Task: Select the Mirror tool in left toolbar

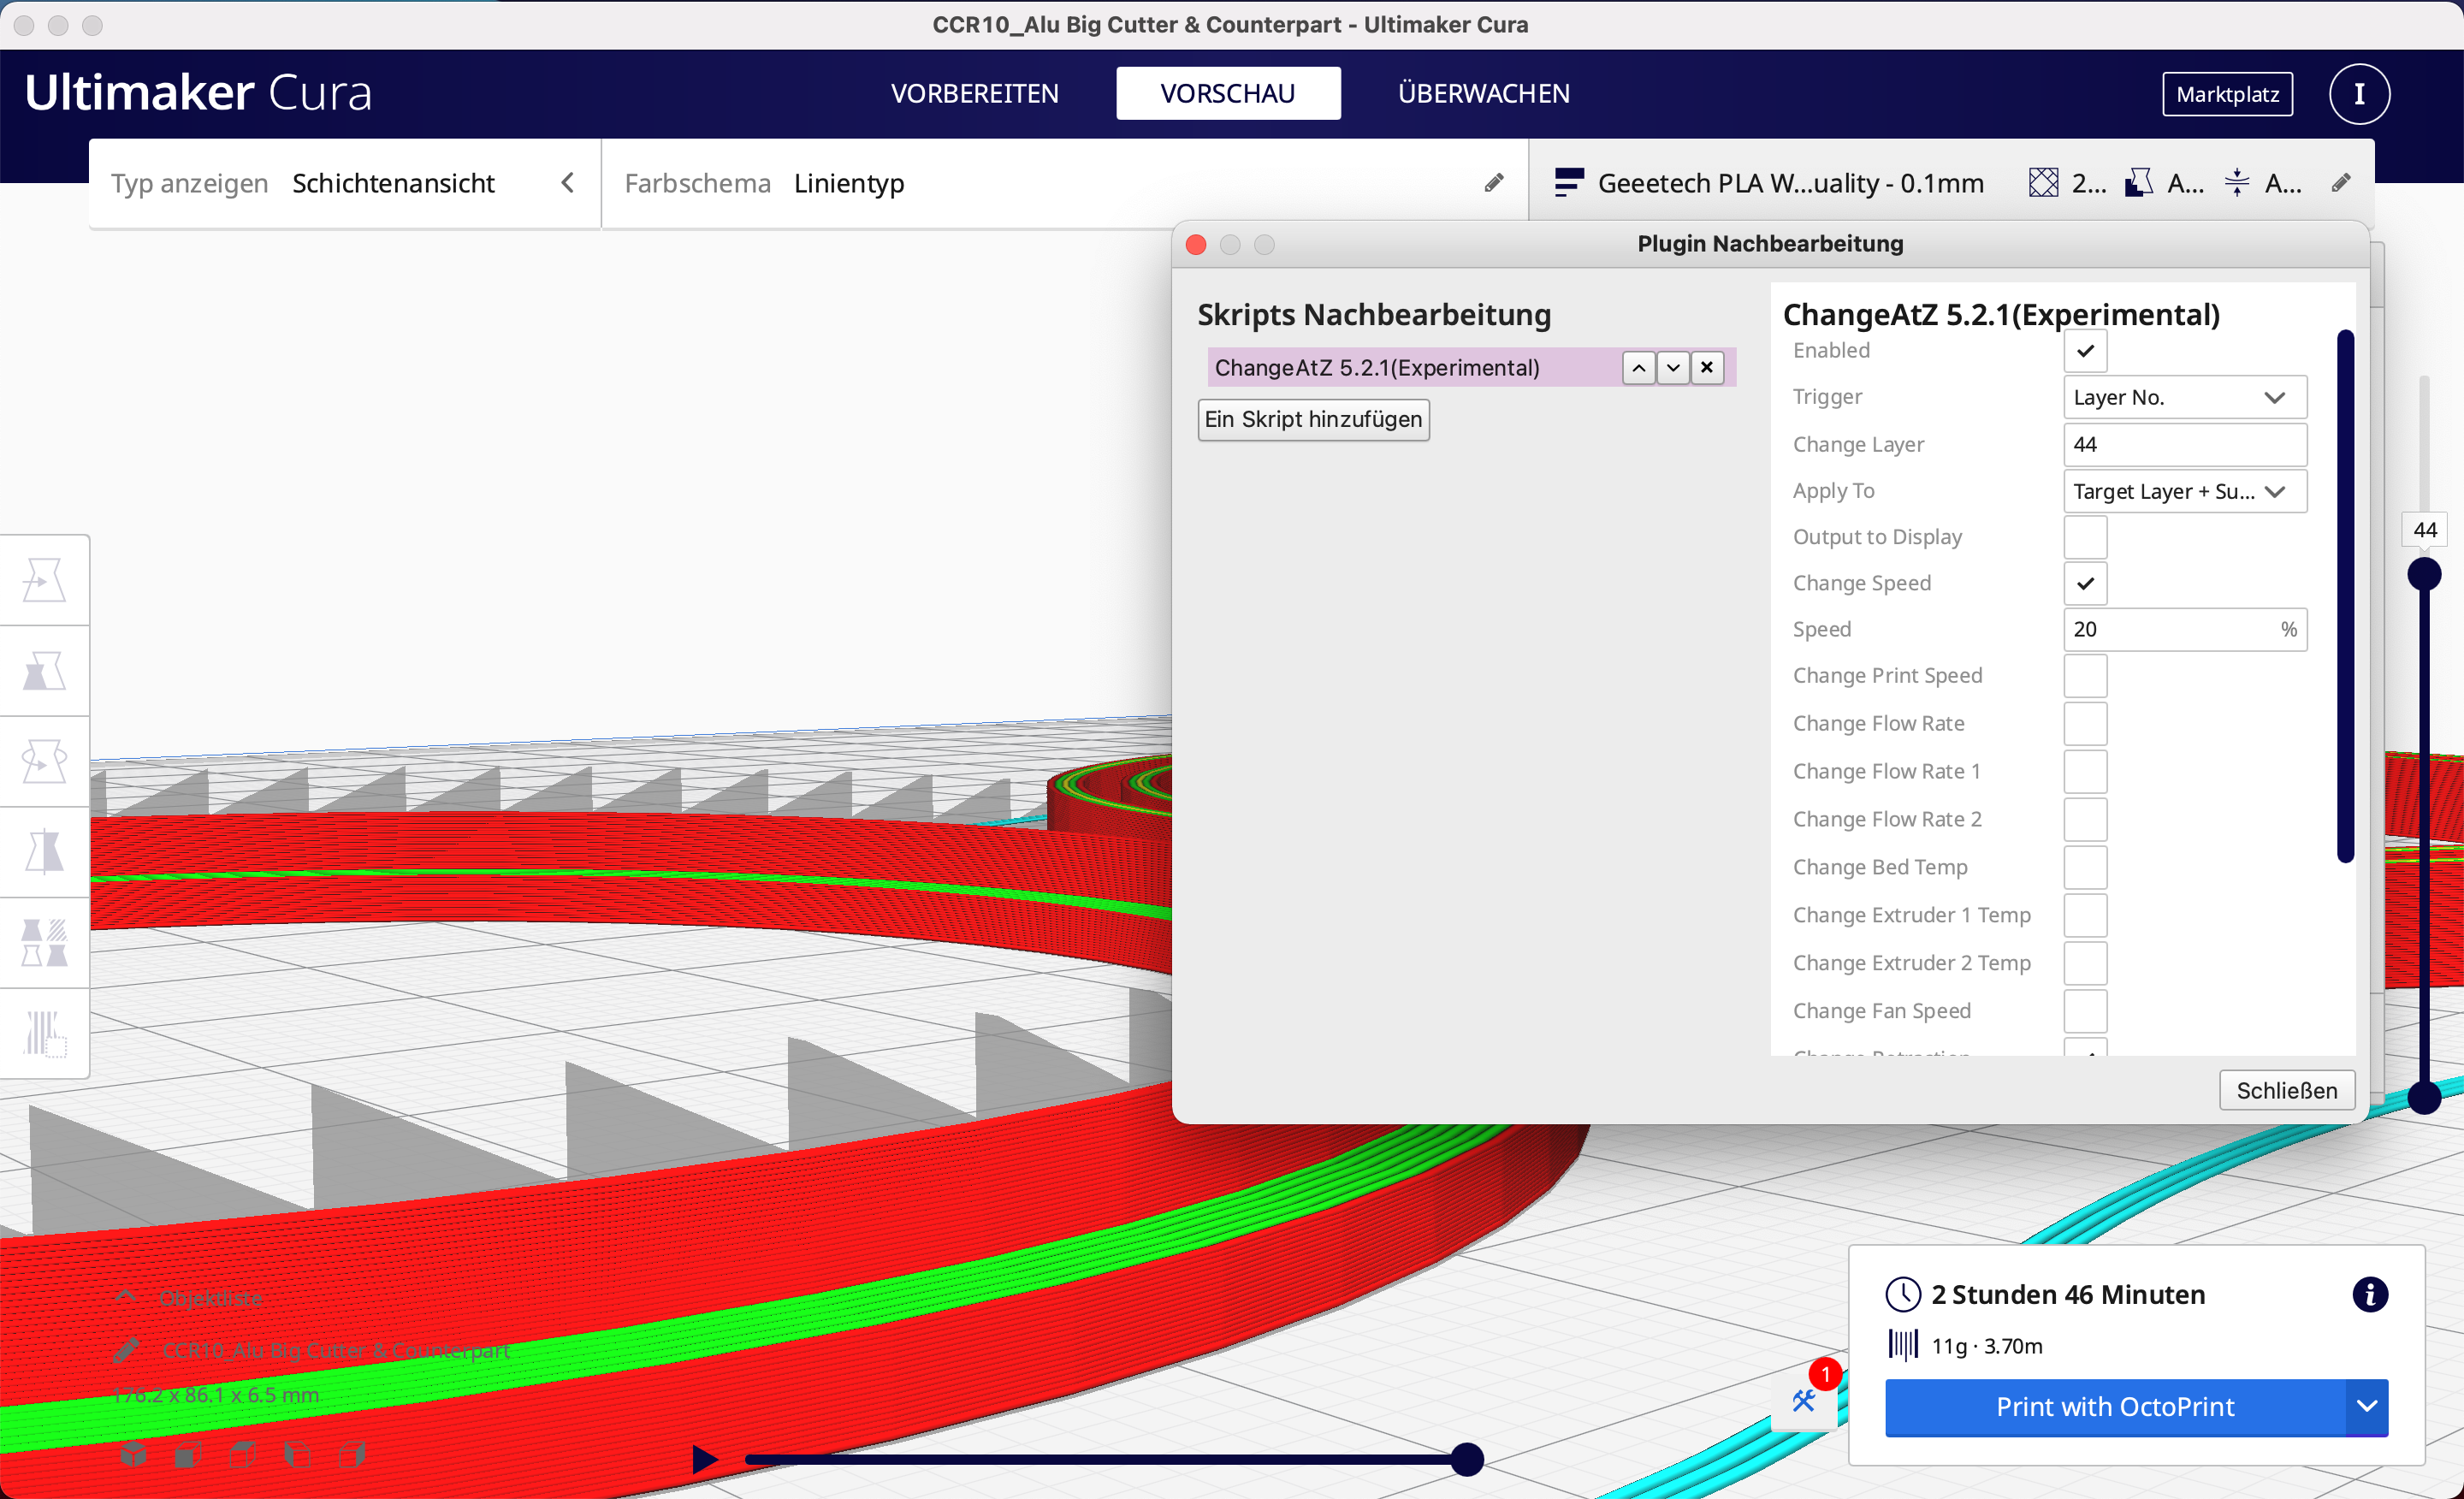Action: tap(44, 851)
